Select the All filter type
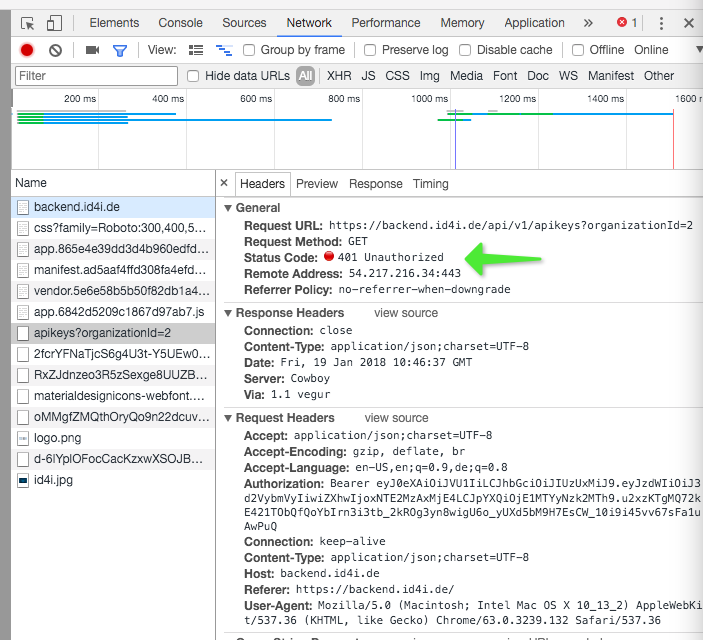 (x=305, y=76)
